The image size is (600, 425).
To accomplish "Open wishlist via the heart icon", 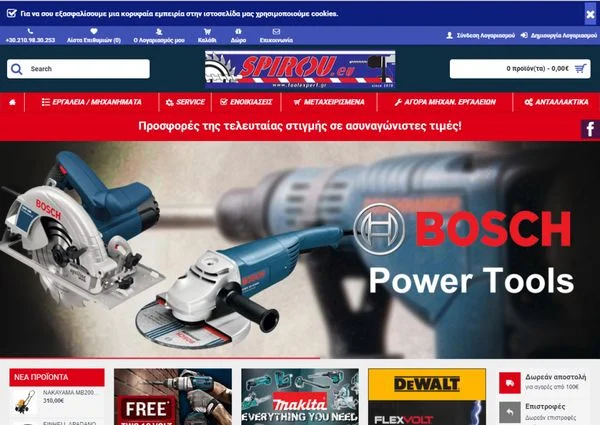I will point(94,31).
